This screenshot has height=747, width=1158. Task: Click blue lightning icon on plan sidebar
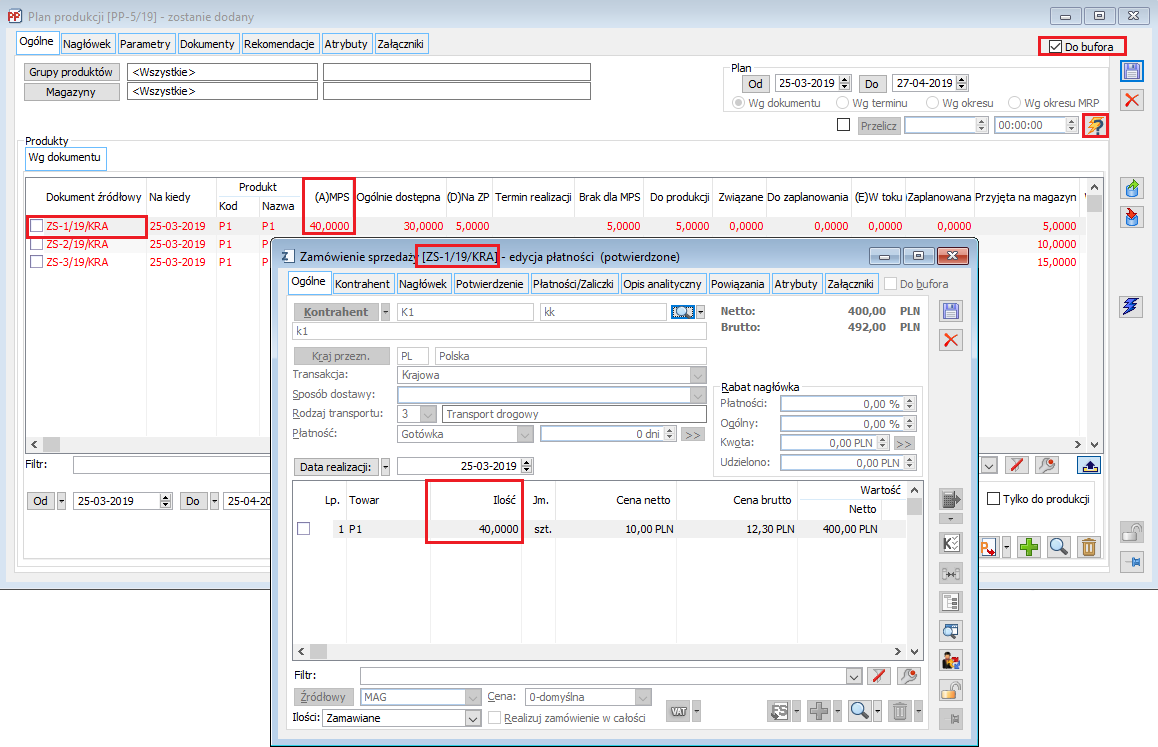(x=1131, y=306)
